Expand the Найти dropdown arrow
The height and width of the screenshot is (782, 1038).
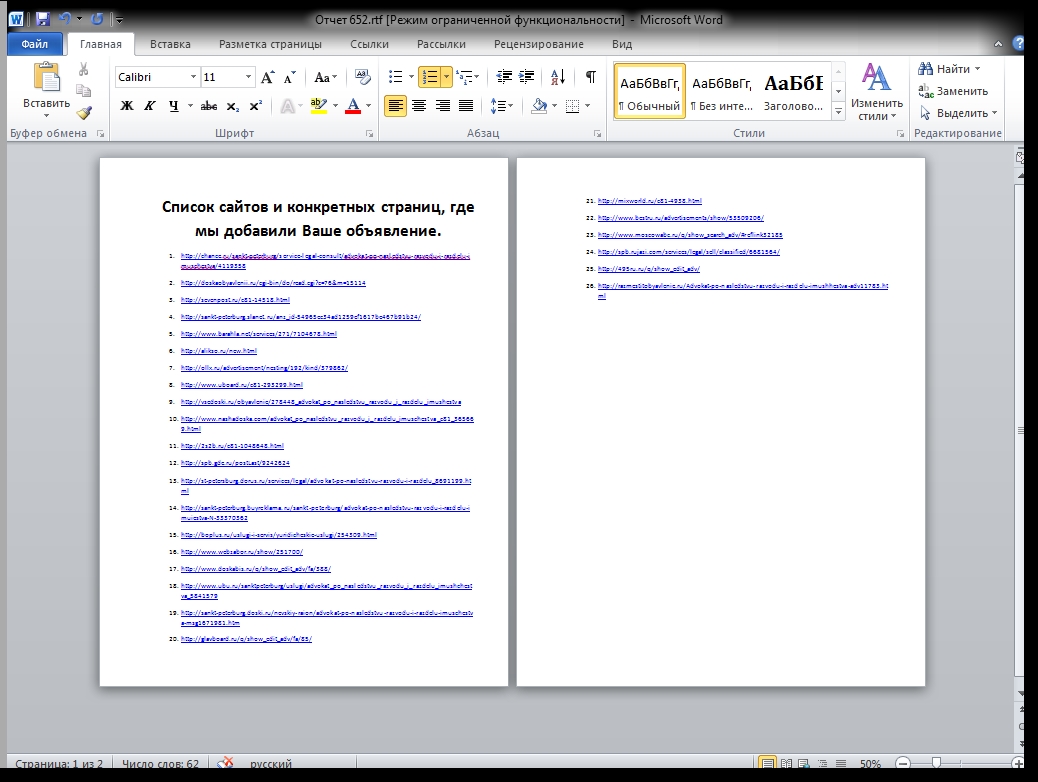977,69
